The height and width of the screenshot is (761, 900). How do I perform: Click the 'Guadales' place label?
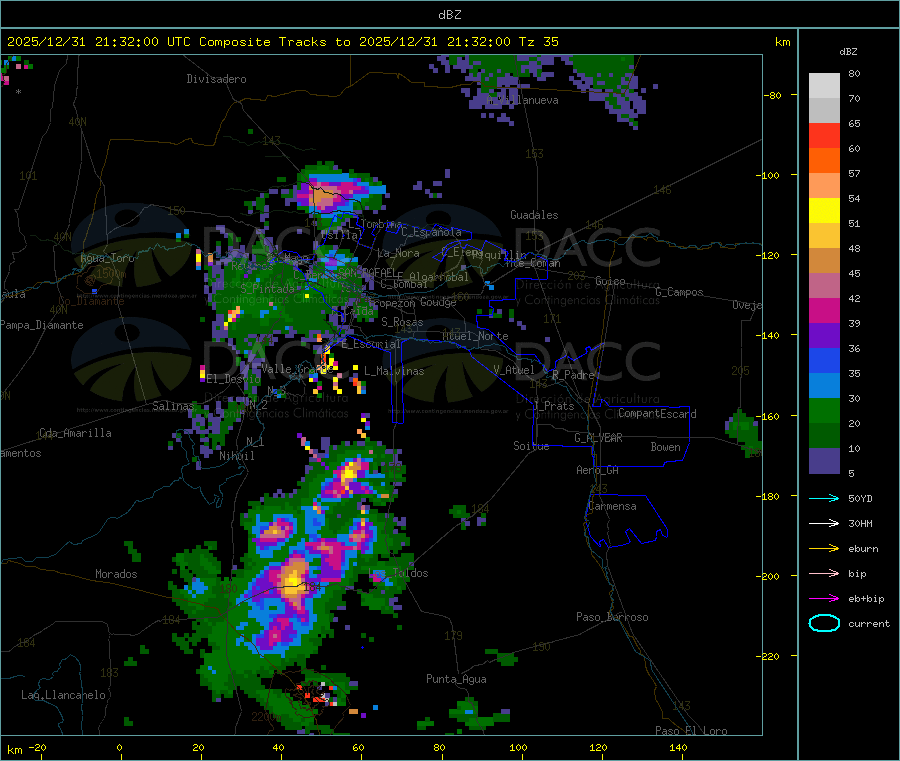click(x=534, y=215)
